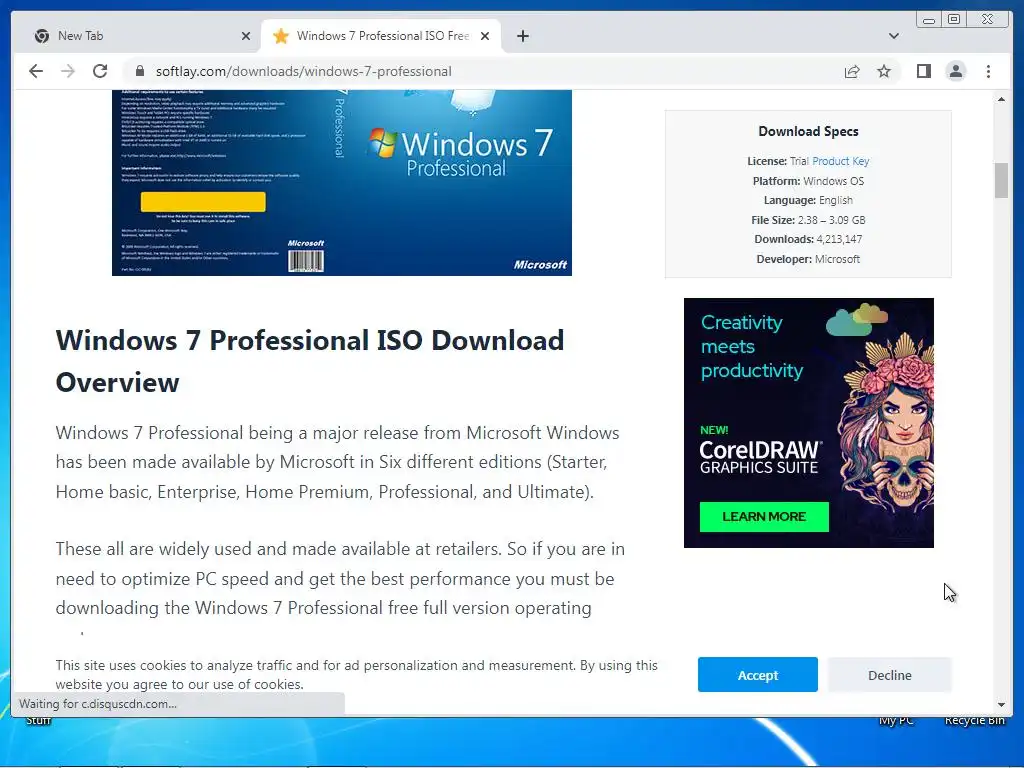This screenshot has height=768, width=1024.
Task: Click the page scrollbar thumb
Action: click(x=1001, y=180)
